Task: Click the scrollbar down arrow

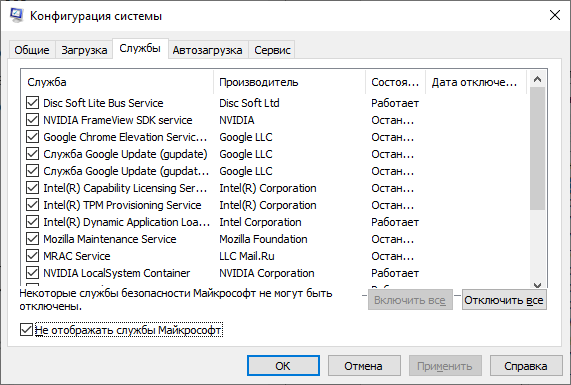Action: (537, 284)
